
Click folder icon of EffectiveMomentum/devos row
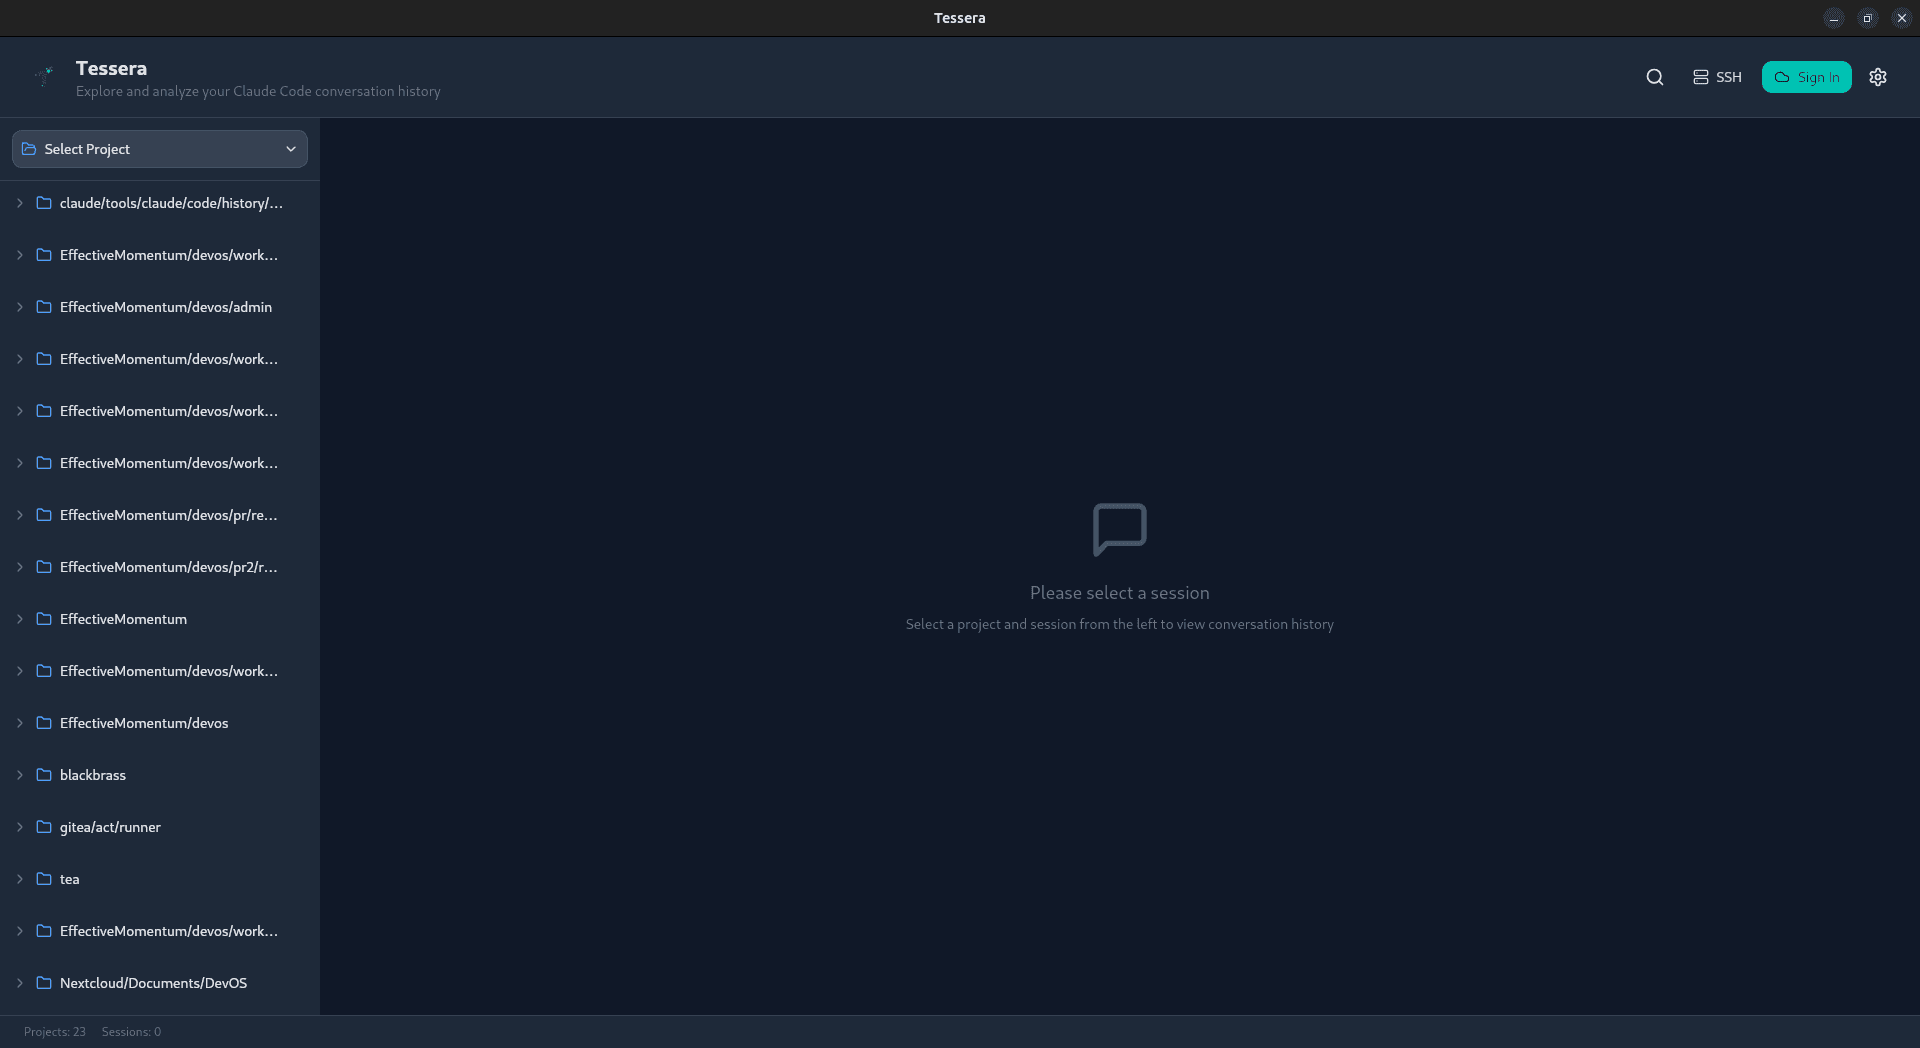(44, 723)
